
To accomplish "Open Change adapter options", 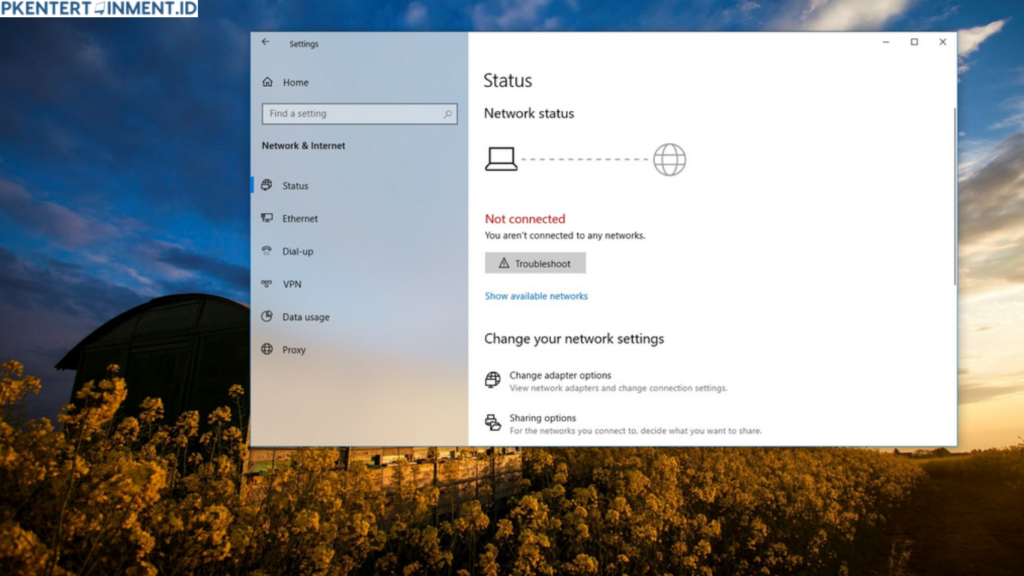I will tap(560, 374).
